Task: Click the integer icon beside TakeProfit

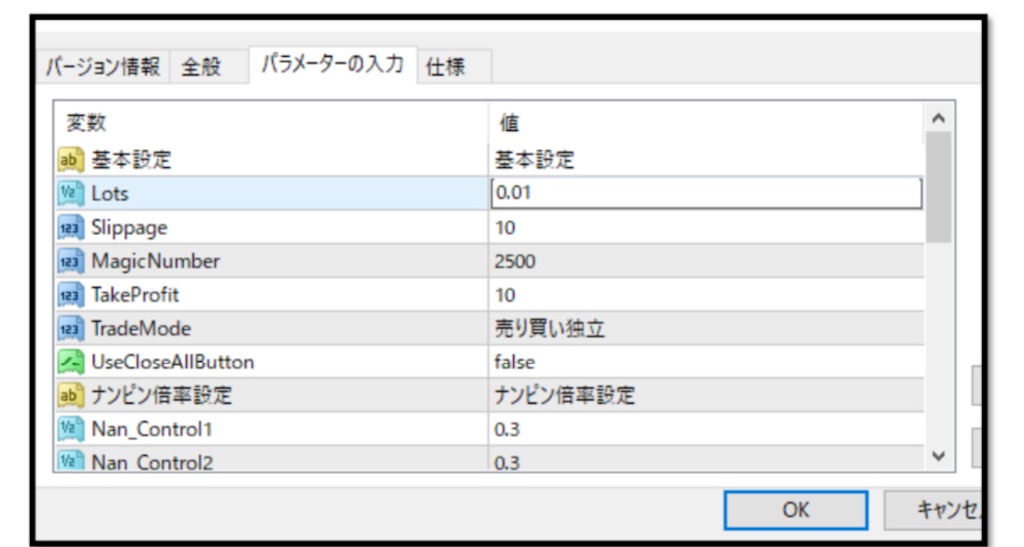Action: (x=71, y=295)
